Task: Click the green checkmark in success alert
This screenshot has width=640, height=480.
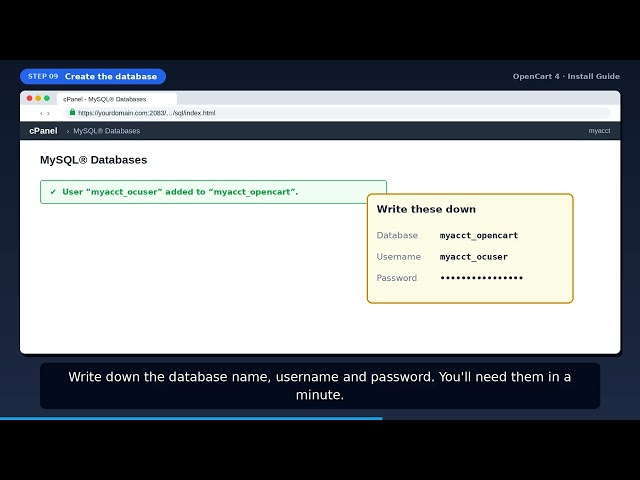Action: (x=53, y=192)
